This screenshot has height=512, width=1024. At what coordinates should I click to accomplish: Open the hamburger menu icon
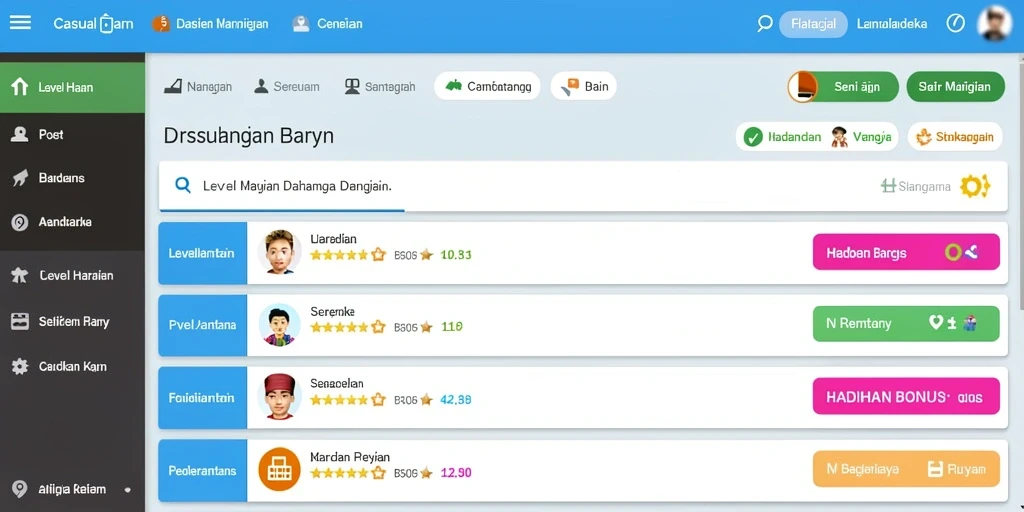pos(20,23)
